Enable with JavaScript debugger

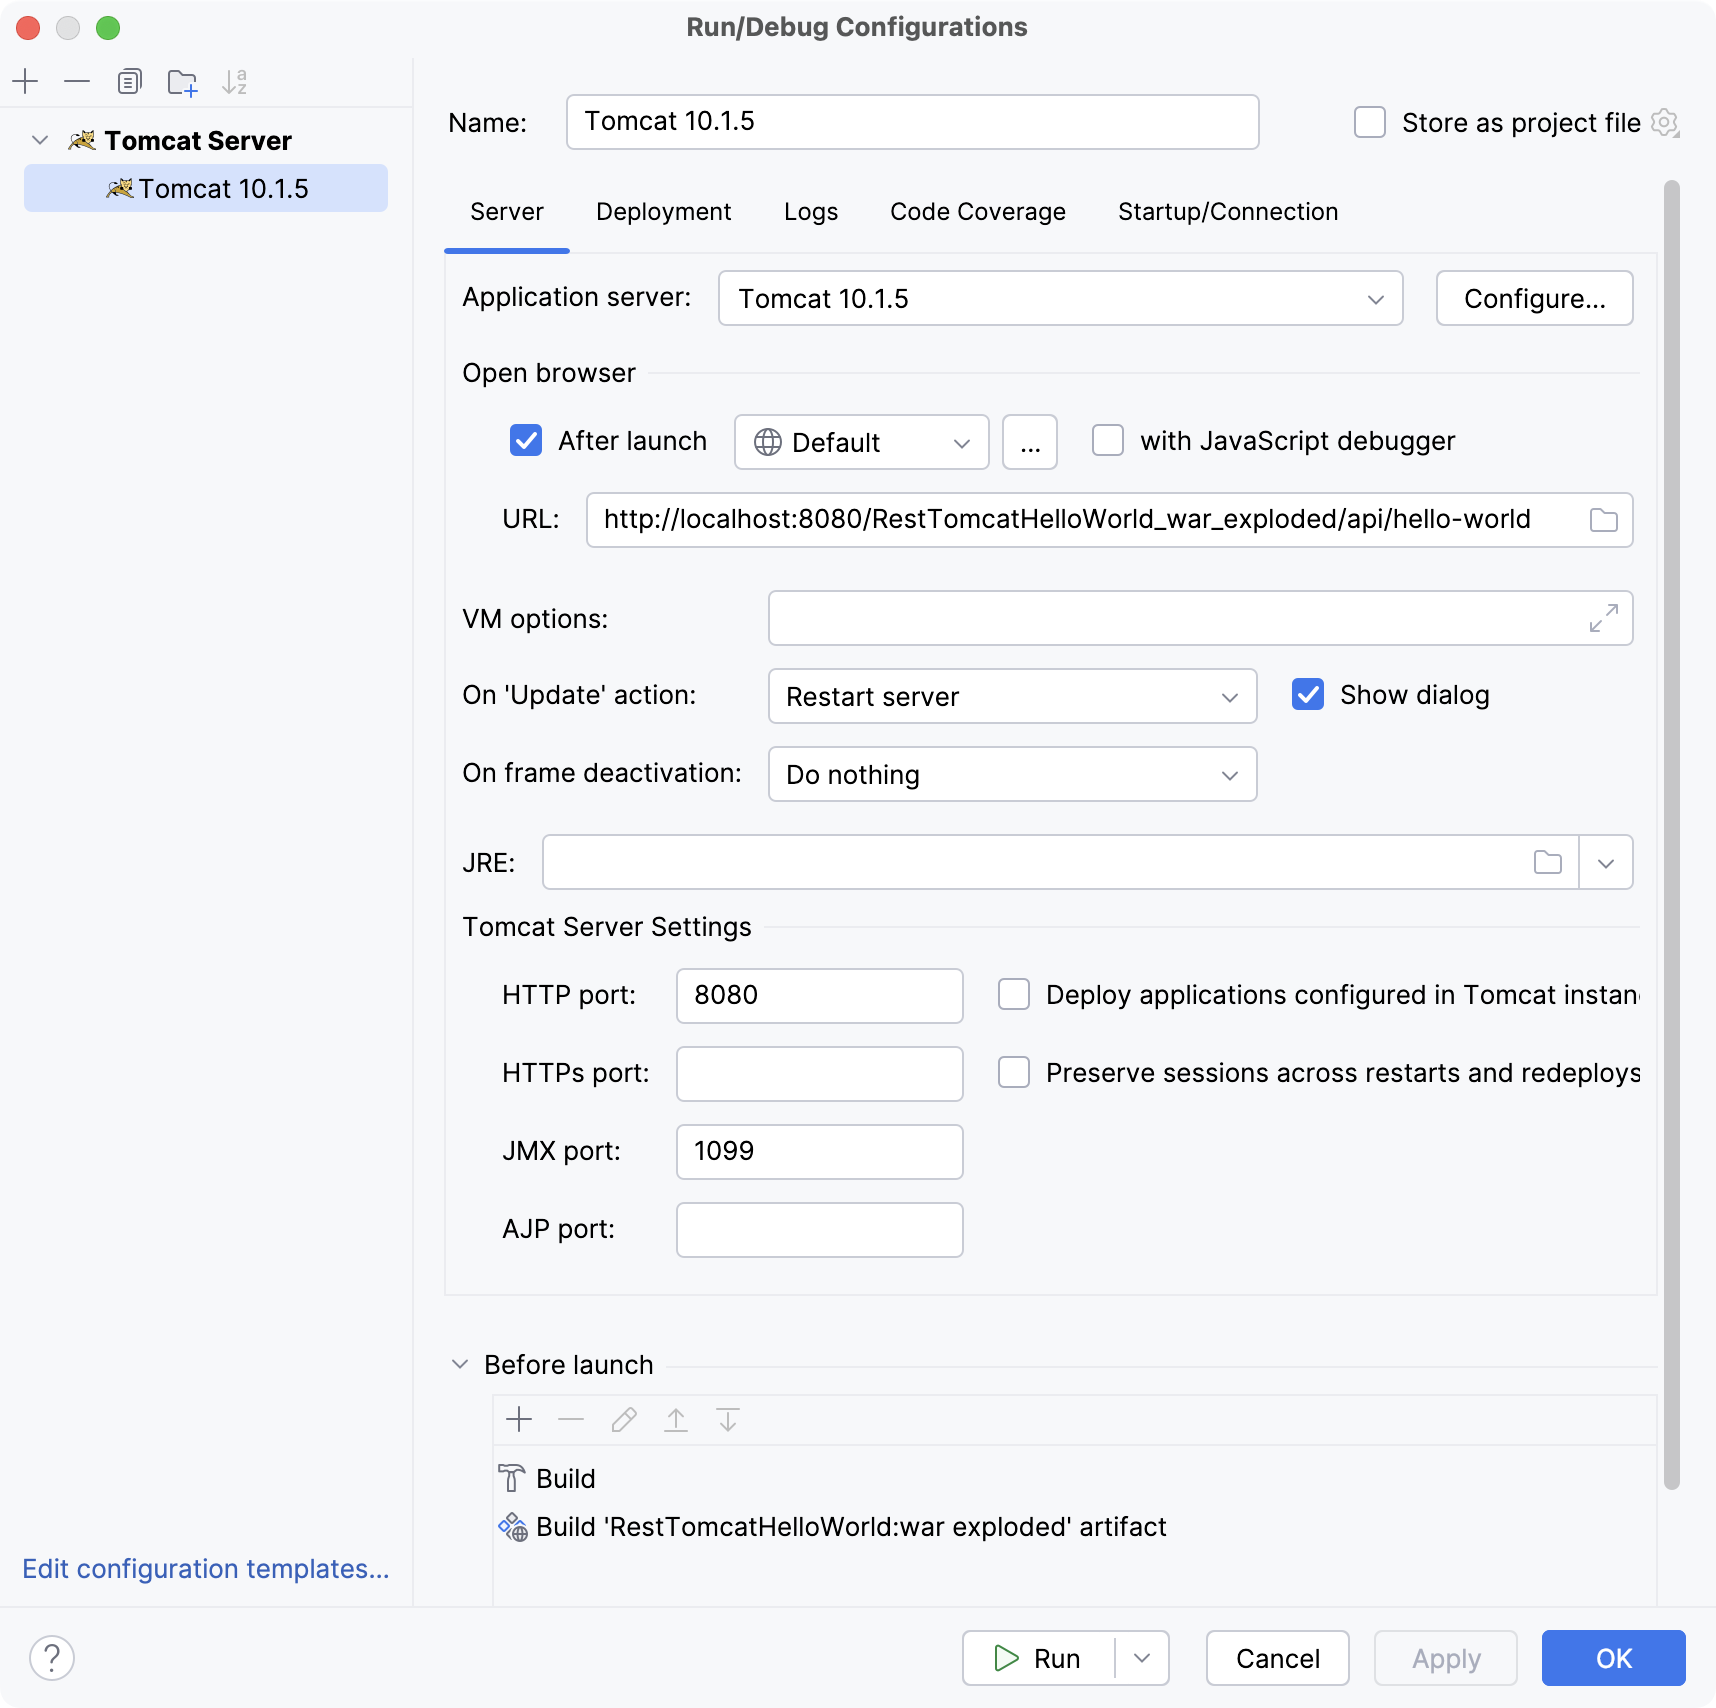[x=1108, y=441]
